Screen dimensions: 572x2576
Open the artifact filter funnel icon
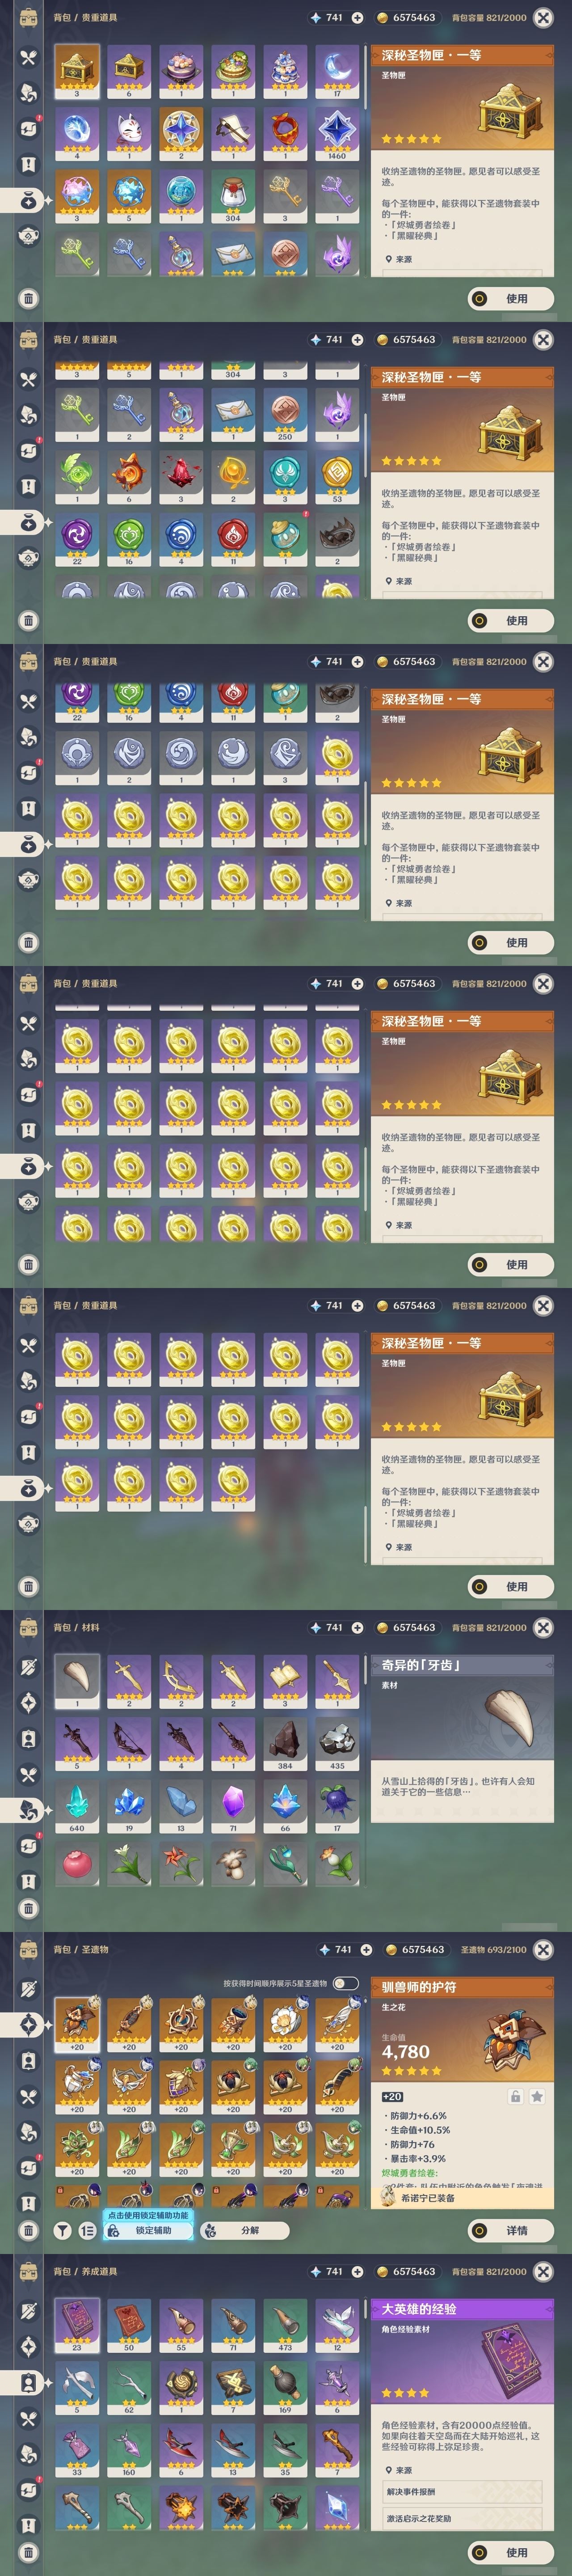(x=63, y=2230)
